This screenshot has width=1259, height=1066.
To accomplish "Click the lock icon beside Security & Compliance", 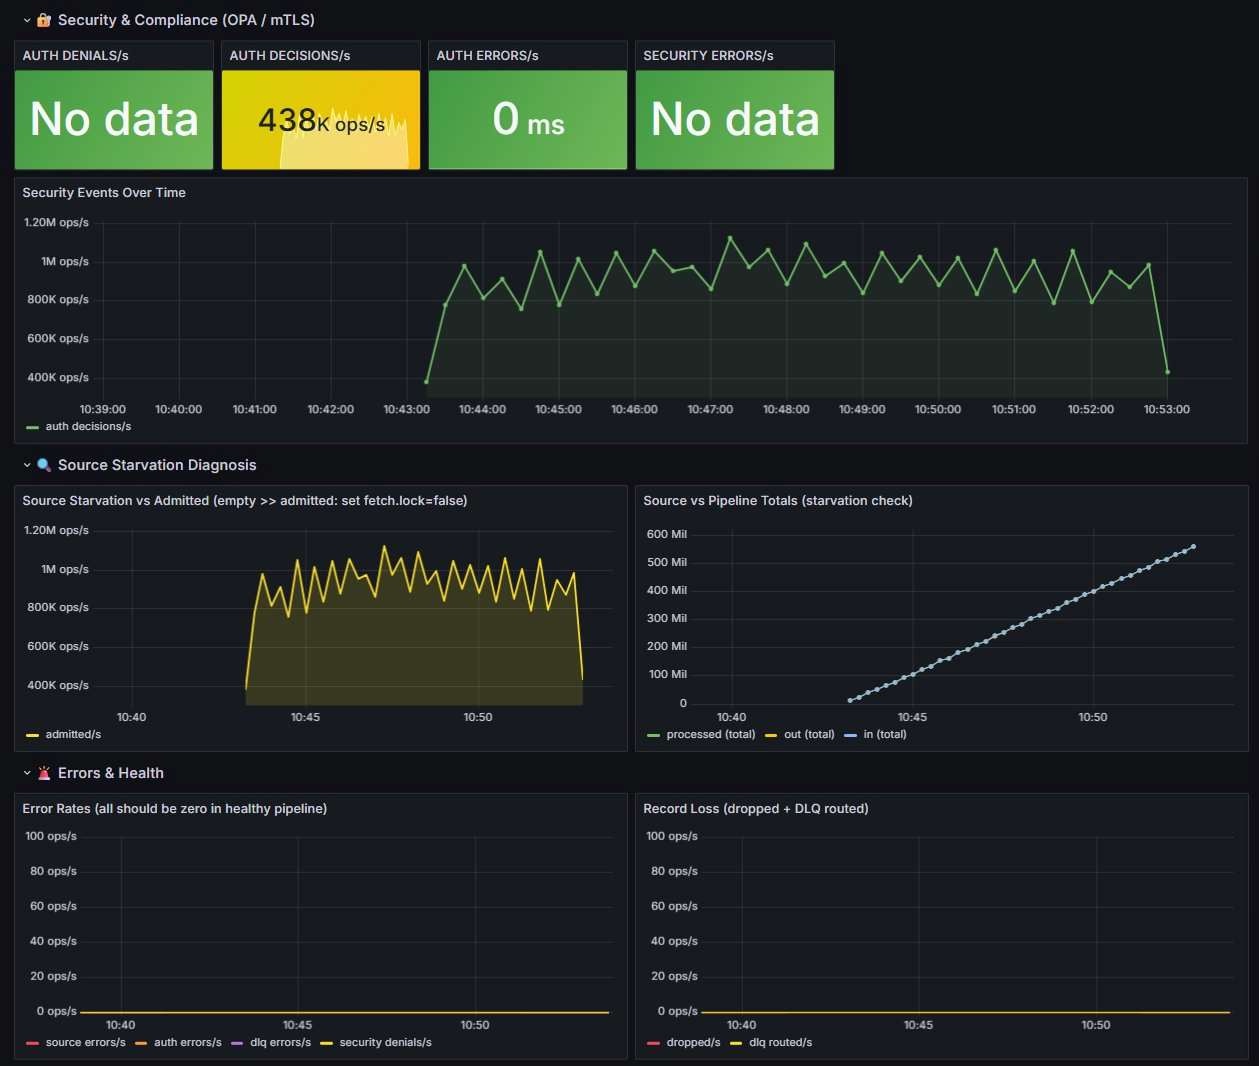I will pos(44,20).
